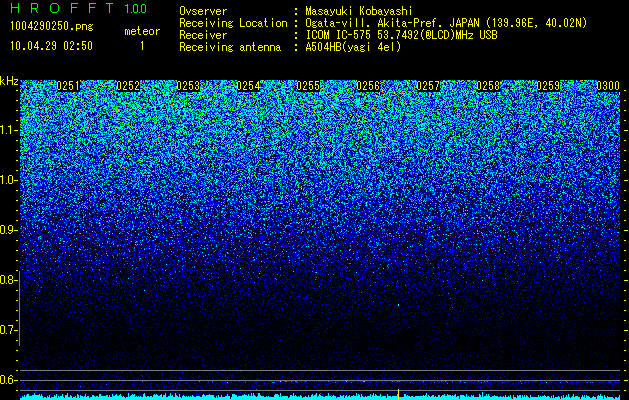Click the yellow meteor marker on the bottom strip
Viewport: 629px width, 400px height.
click(398, 394)
